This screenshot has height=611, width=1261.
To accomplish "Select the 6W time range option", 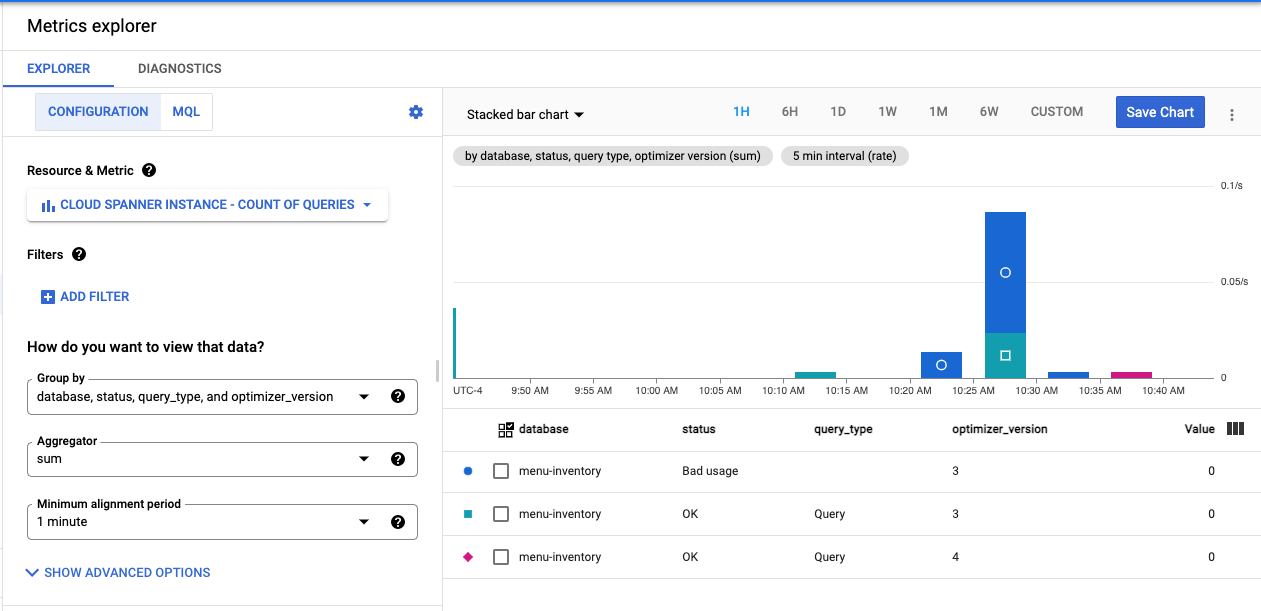I will [988, 112].
